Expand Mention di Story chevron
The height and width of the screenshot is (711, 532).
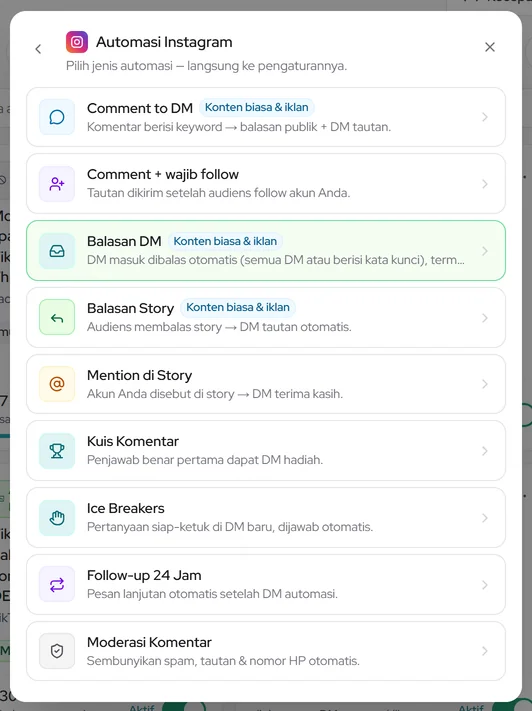pyautogui.click(x=485, y=384)
